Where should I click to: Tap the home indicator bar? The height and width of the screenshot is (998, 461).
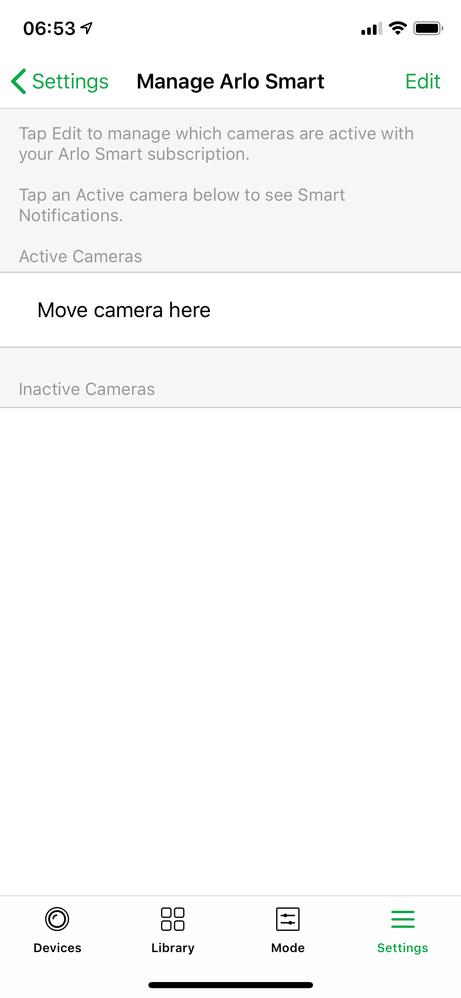coord(230,985)
